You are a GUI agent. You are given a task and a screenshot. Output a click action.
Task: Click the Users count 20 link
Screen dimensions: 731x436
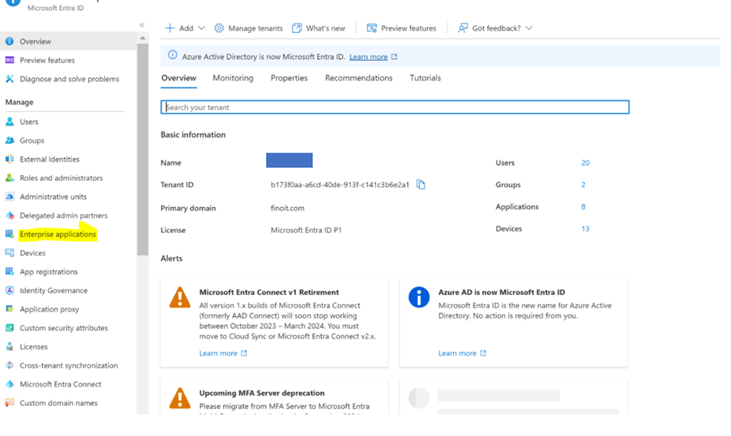pyautogui.click(x=585, y=163)
